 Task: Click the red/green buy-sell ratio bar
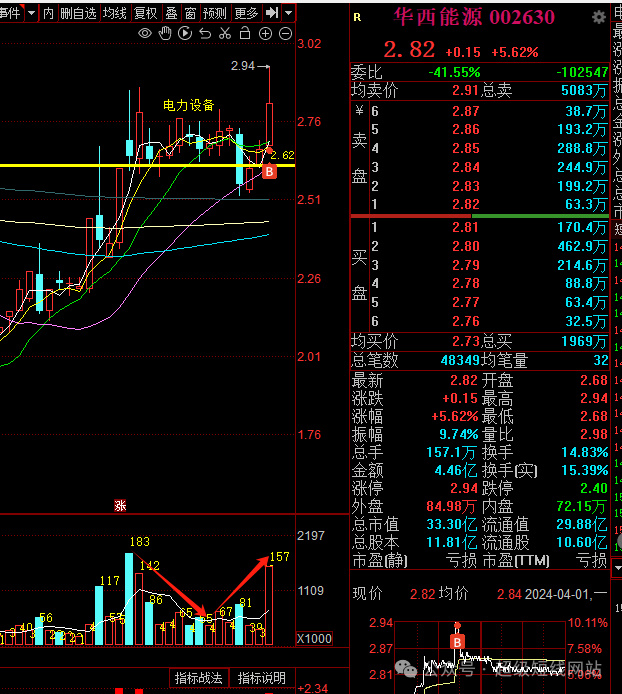click(479, 216)
